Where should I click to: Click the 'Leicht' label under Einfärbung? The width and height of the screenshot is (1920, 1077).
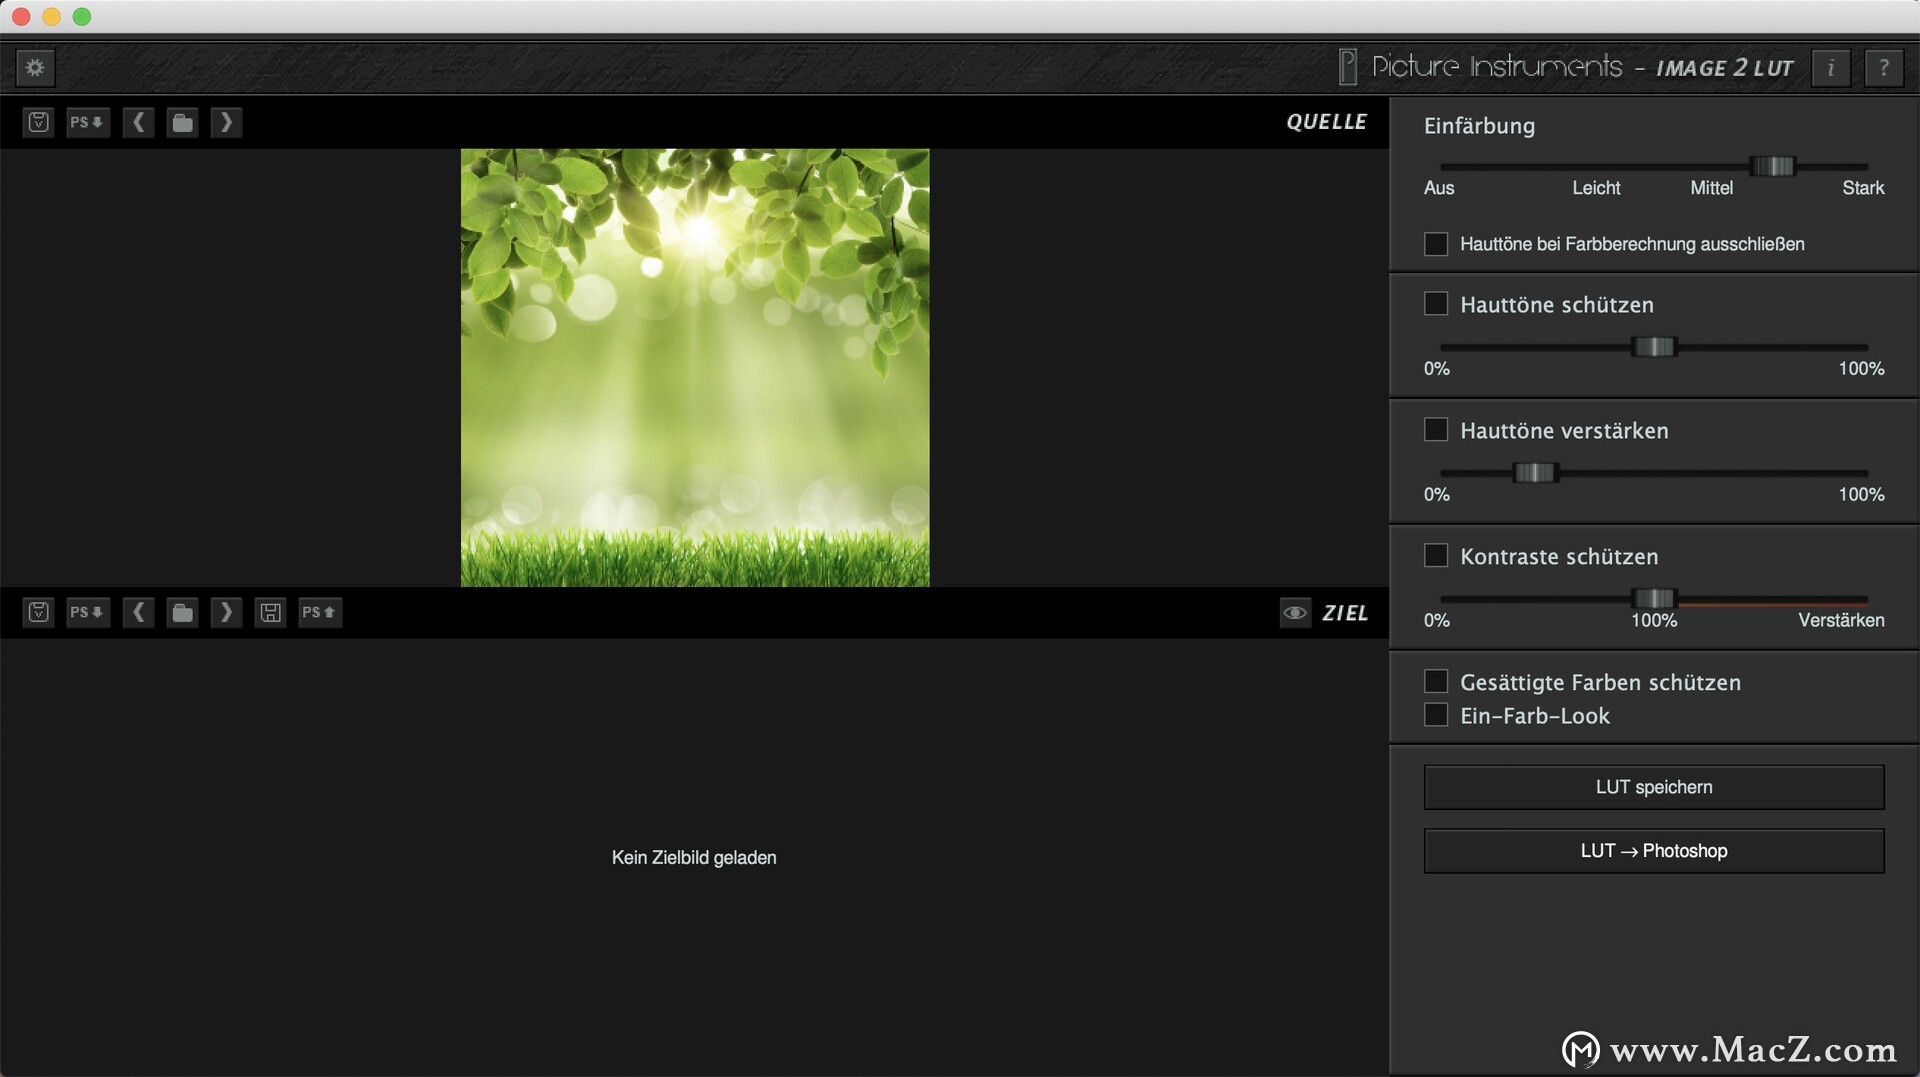point(1596,188)
